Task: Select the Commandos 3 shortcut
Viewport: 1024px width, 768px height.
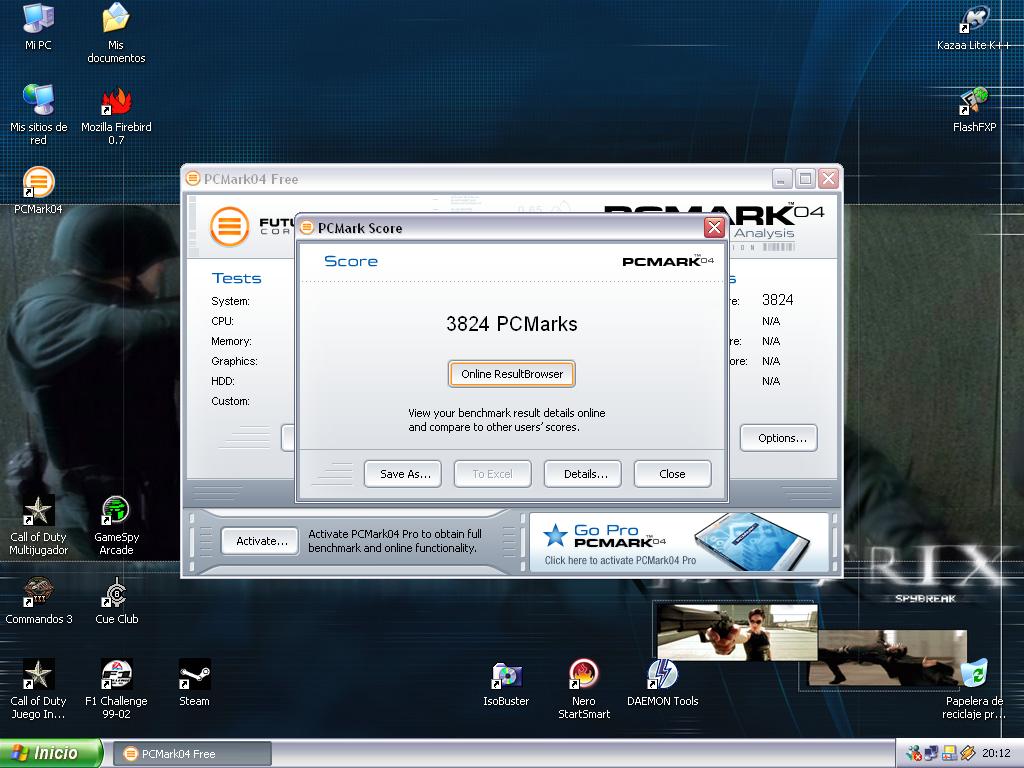Action: (39, 601)
